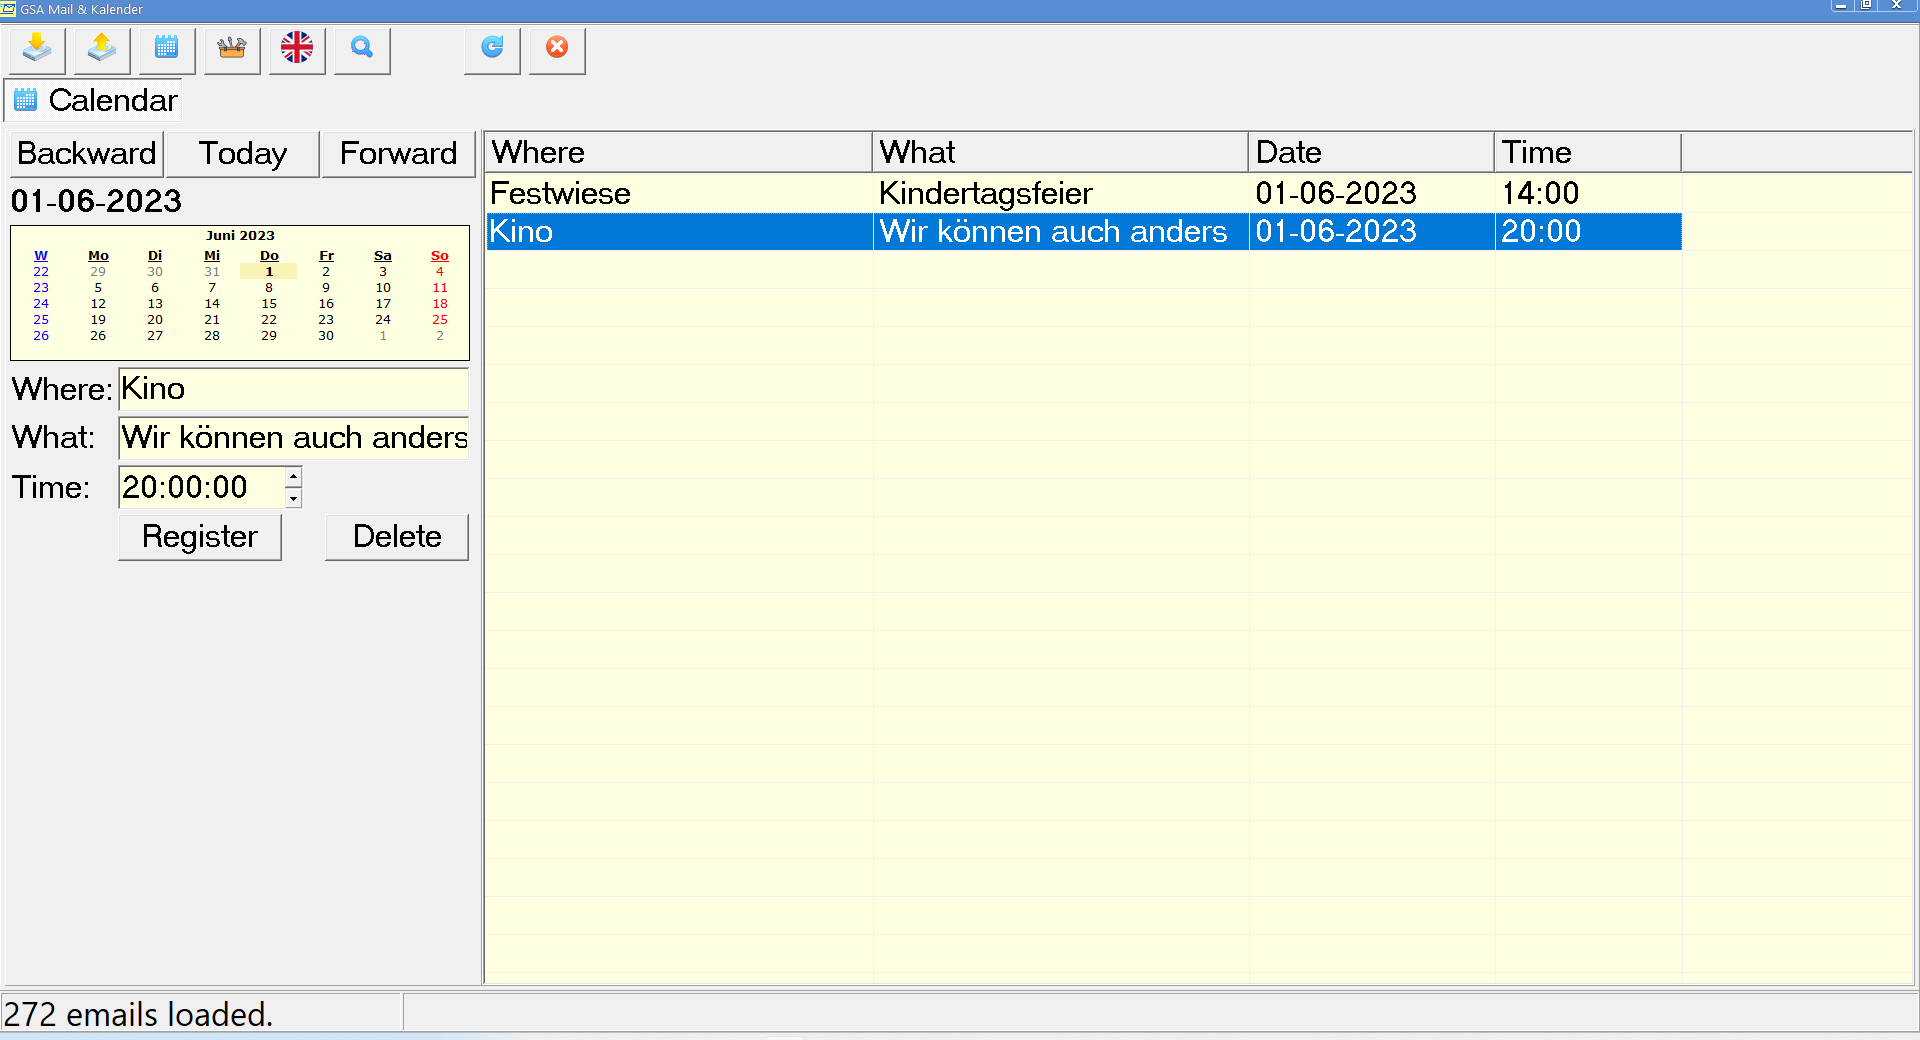Click the red X cancel icon

(557, 49)
